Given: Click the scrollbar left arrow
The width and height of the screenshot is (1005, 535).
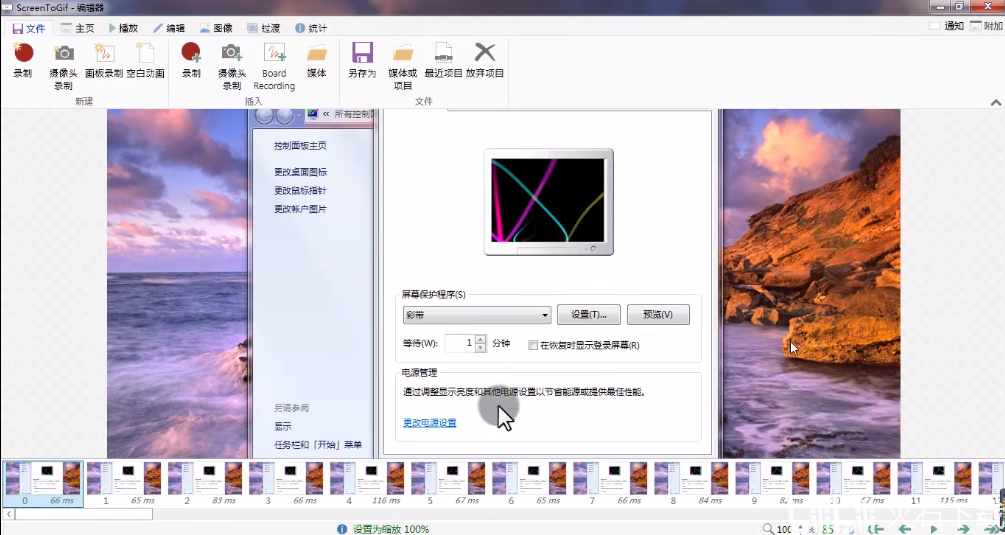Looking at the screenshot, I should click(8, 514).
